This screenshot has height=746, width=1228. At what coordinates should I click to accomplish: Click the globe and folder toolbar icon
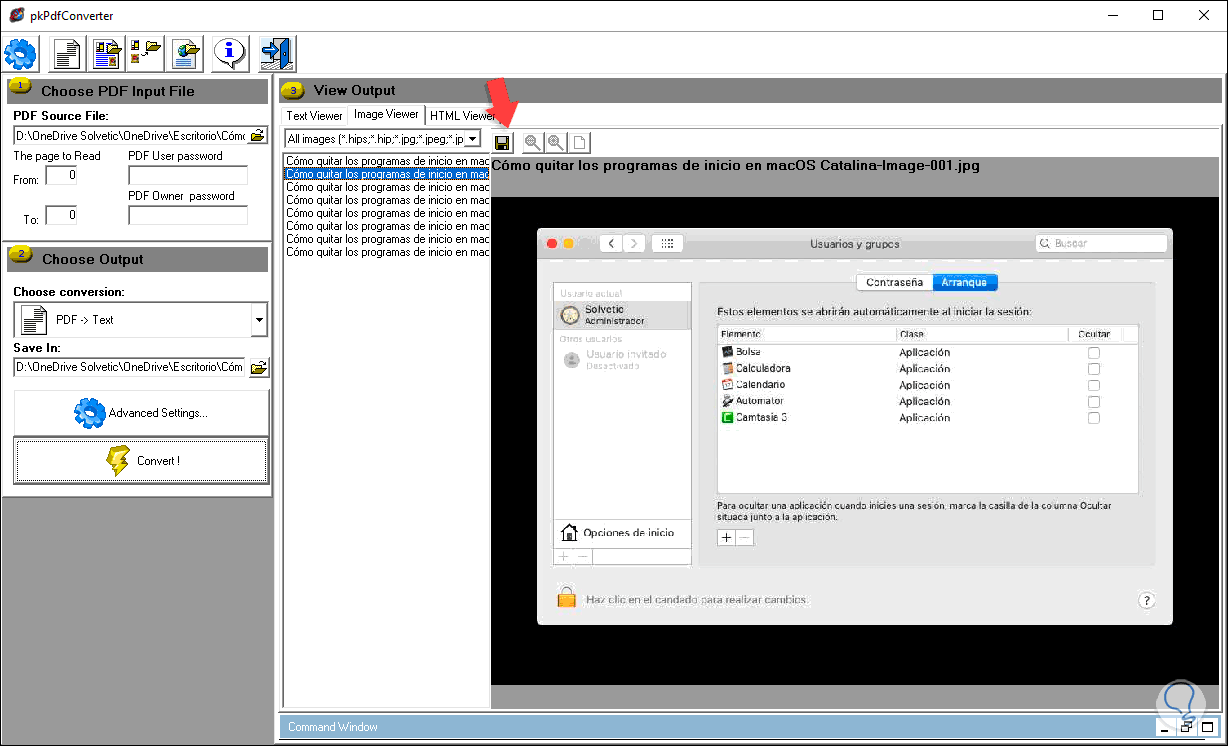click(x=187, y=52)
